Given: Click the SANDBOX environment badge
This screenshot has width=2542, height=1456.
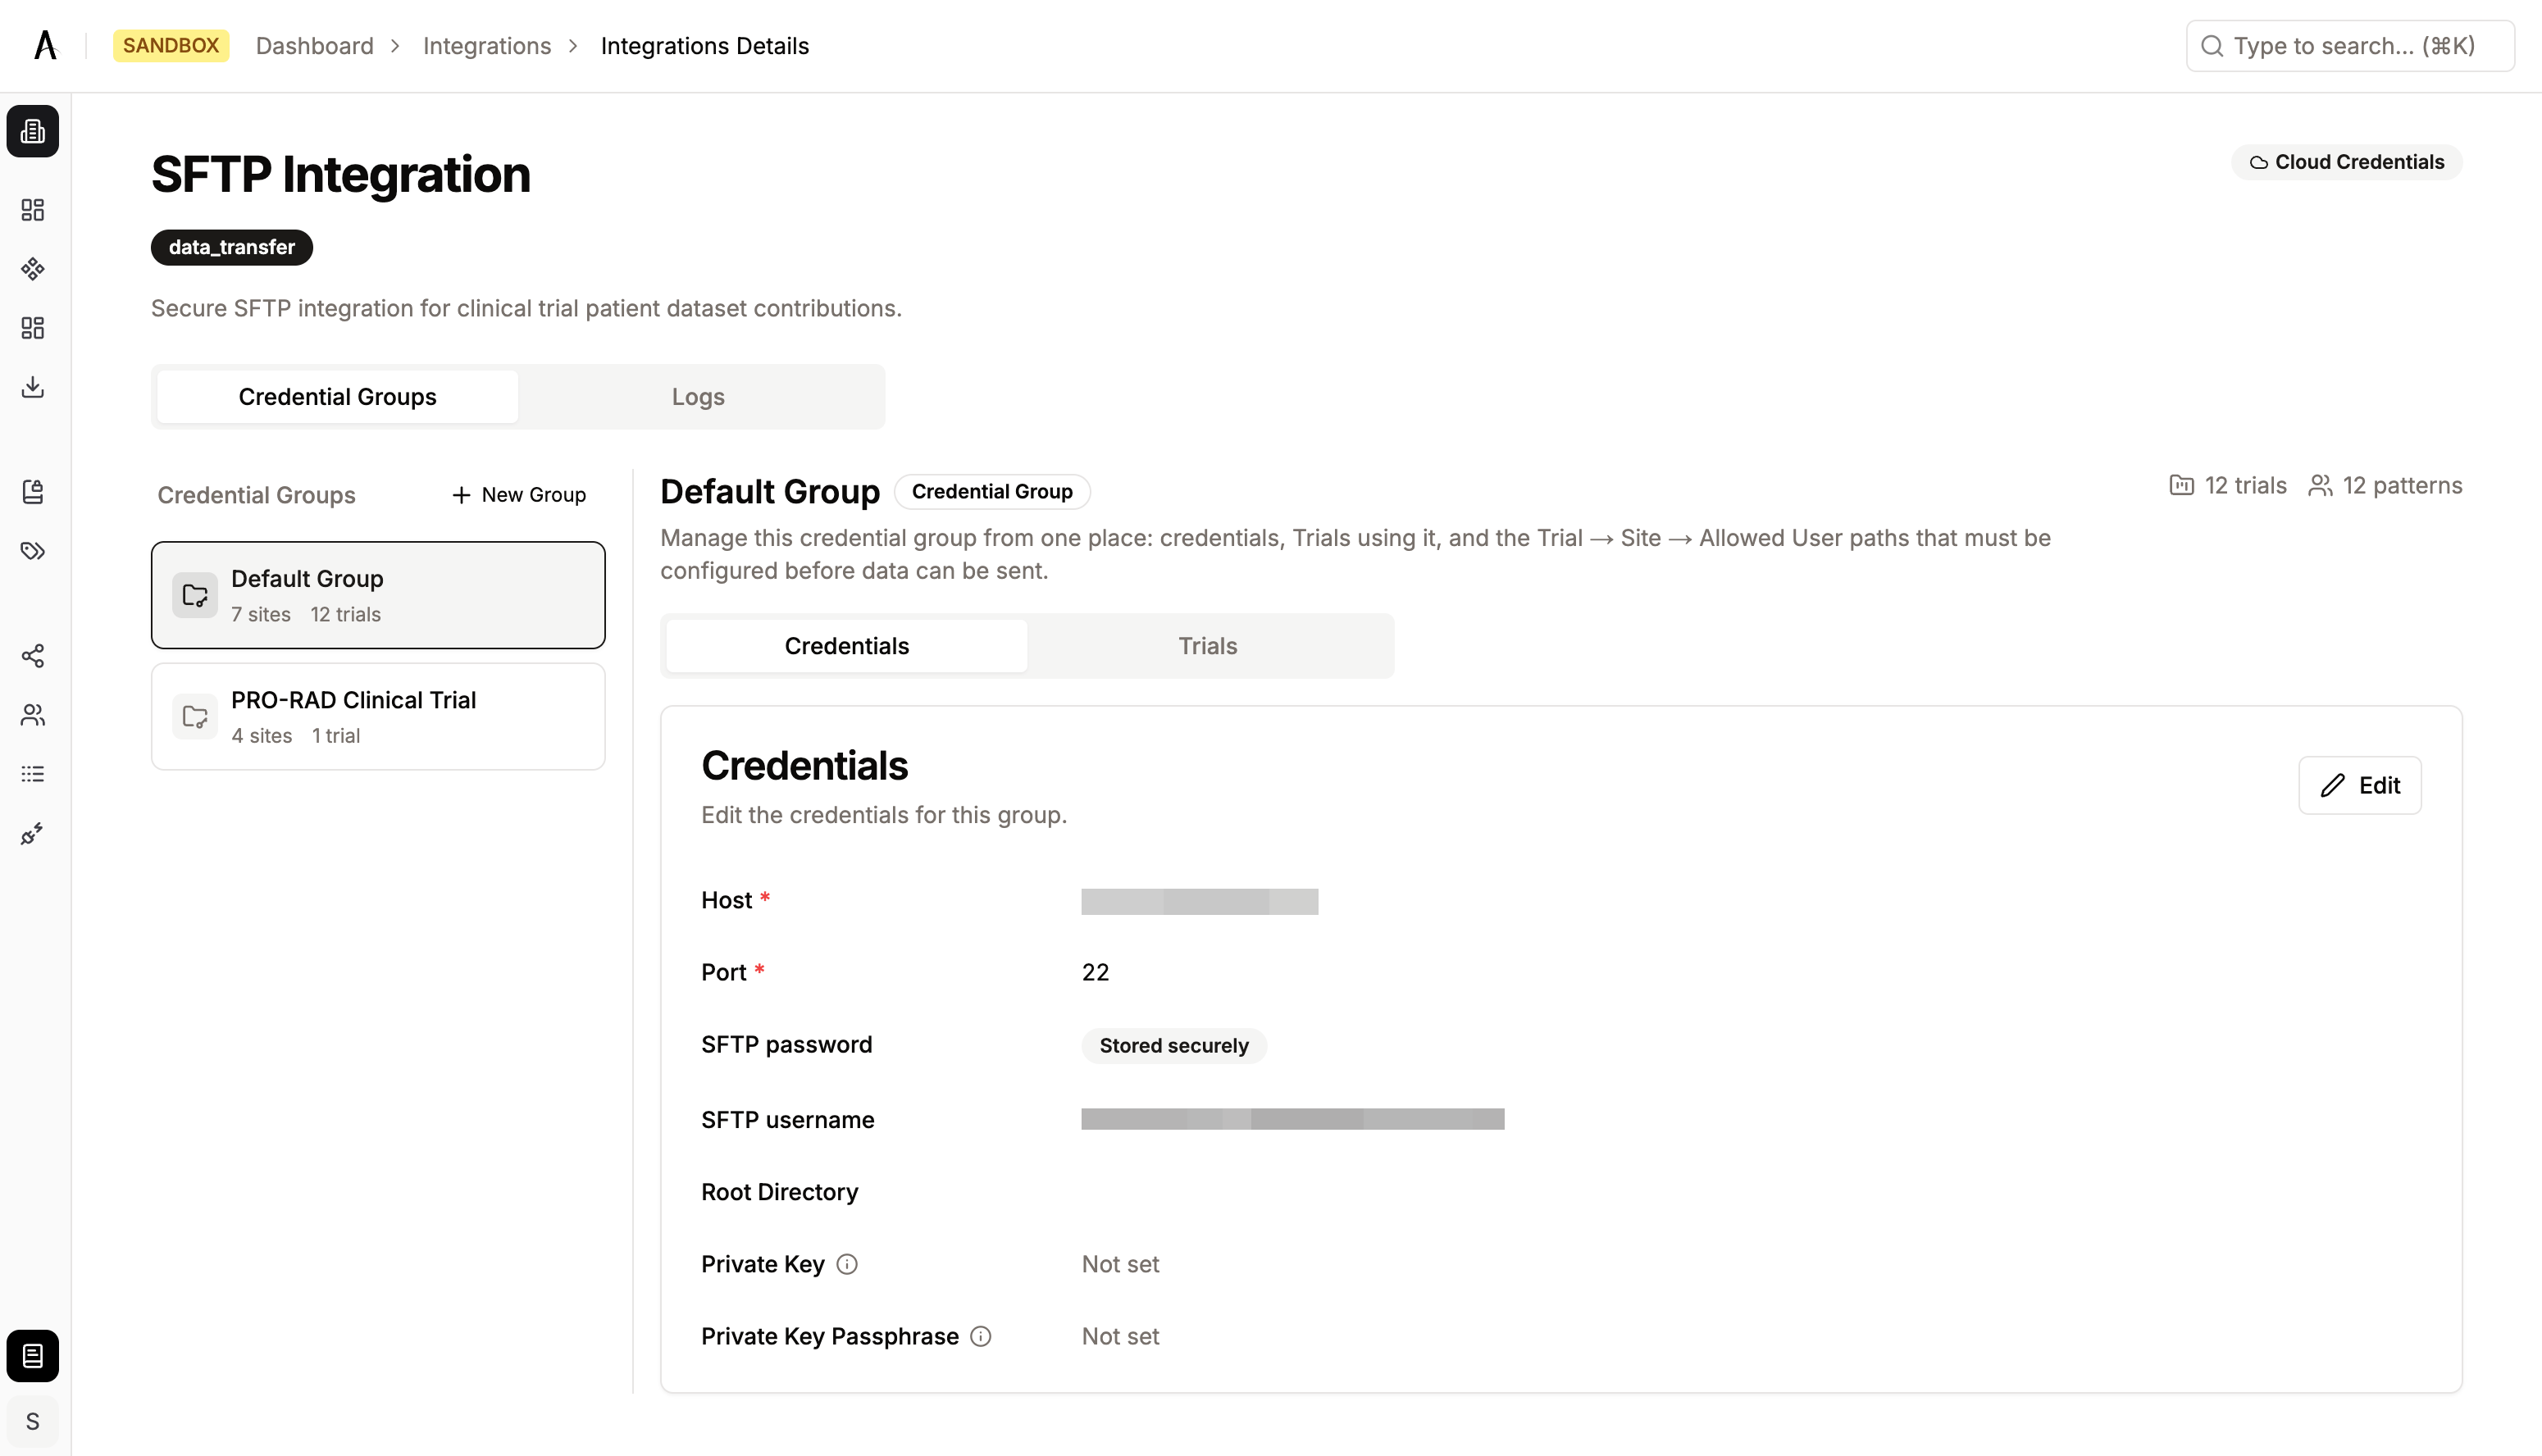Looking at the screenshot, I should (171, 45).
